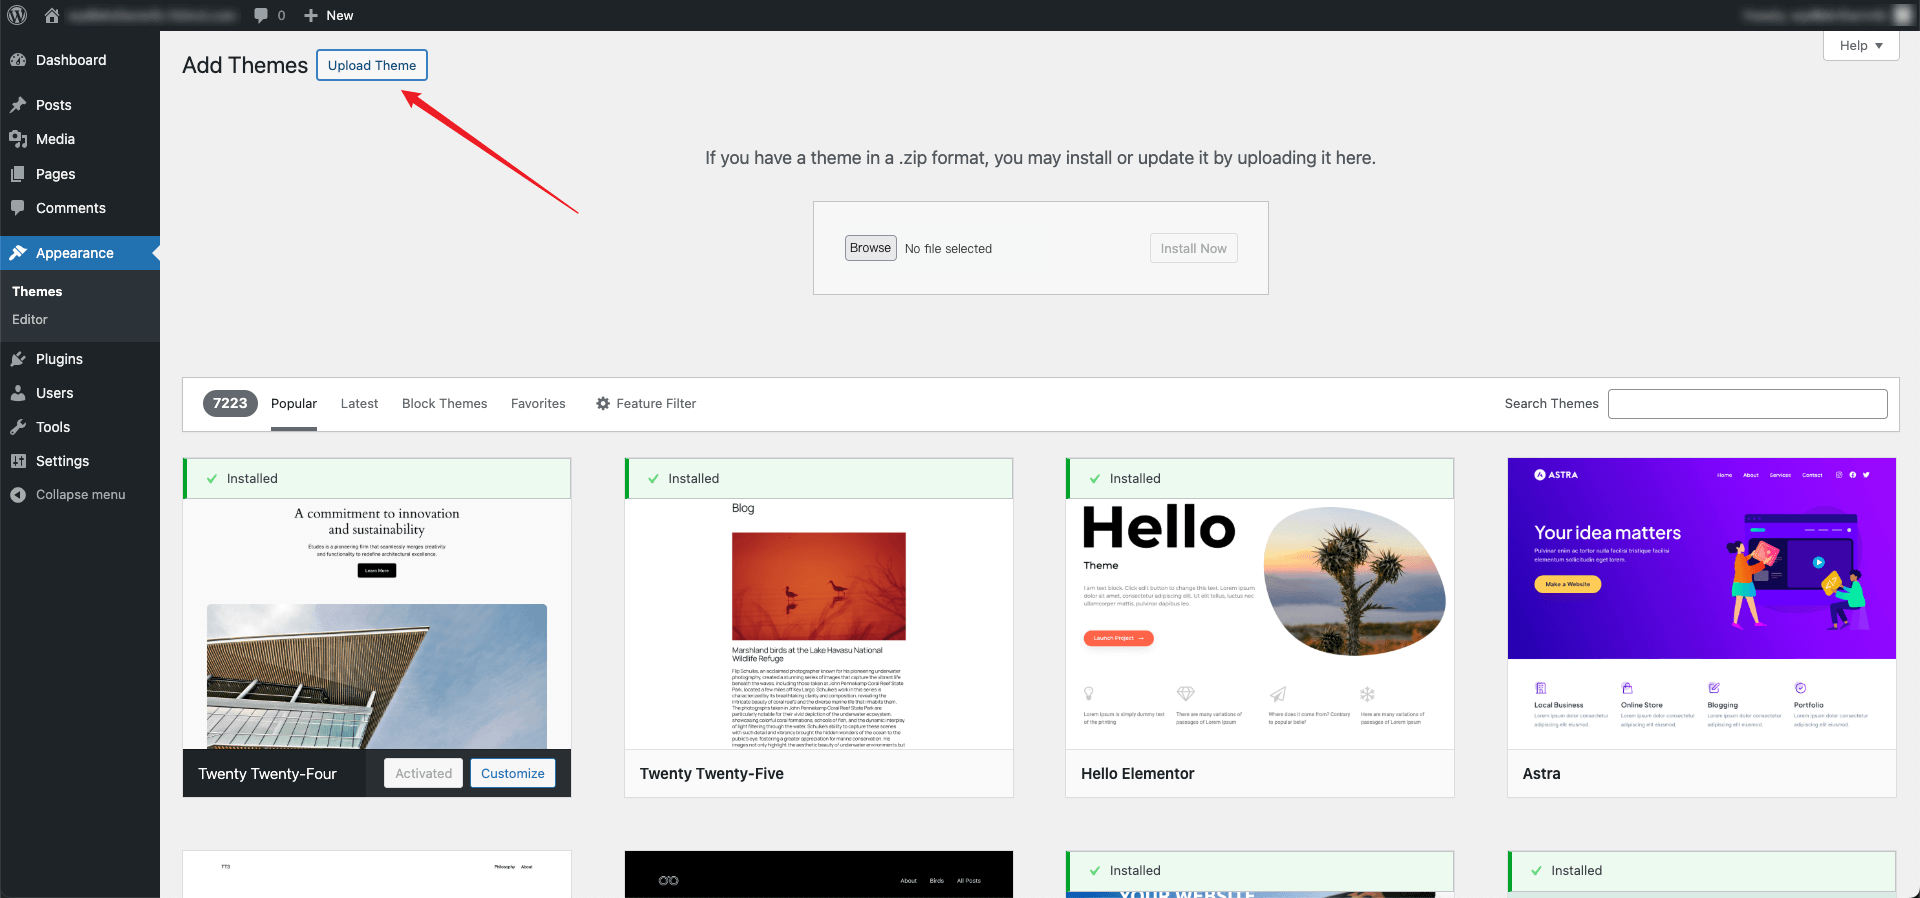Click the Search Themes label
Screen dimensions: 1920x898
(1551, 404)
